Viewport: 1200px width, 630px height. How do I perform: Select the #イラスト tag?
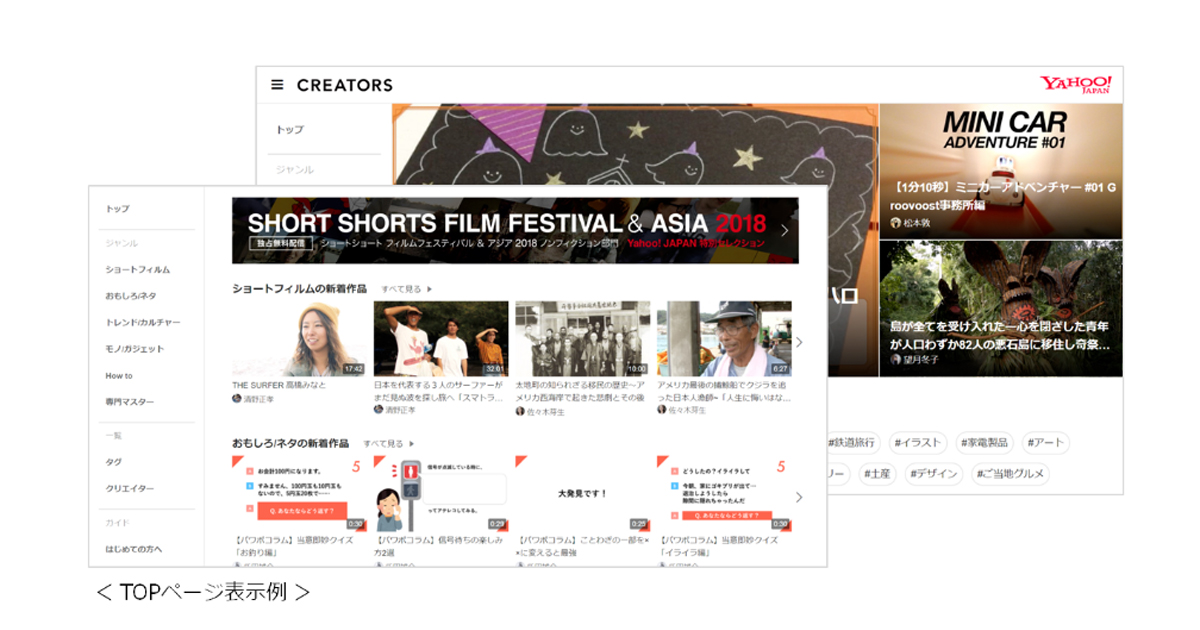[917, 442]
